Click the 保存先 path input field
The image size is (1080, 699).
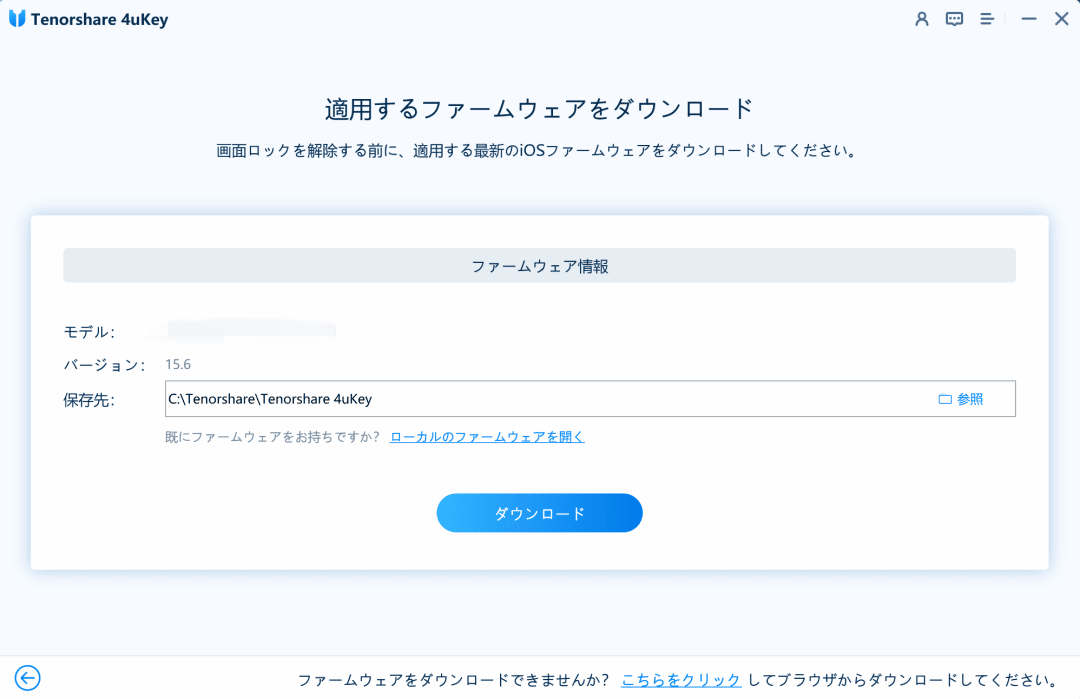click(x=590, y=399)
